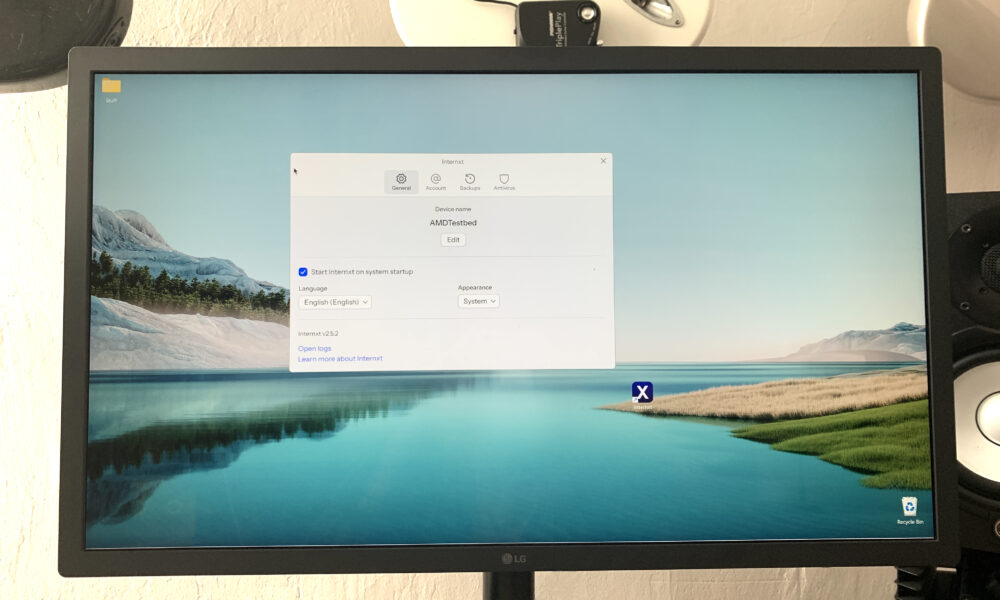
Task: Select the Antivirus tab label
Action: pyautogui.click(x=504, y=186)
